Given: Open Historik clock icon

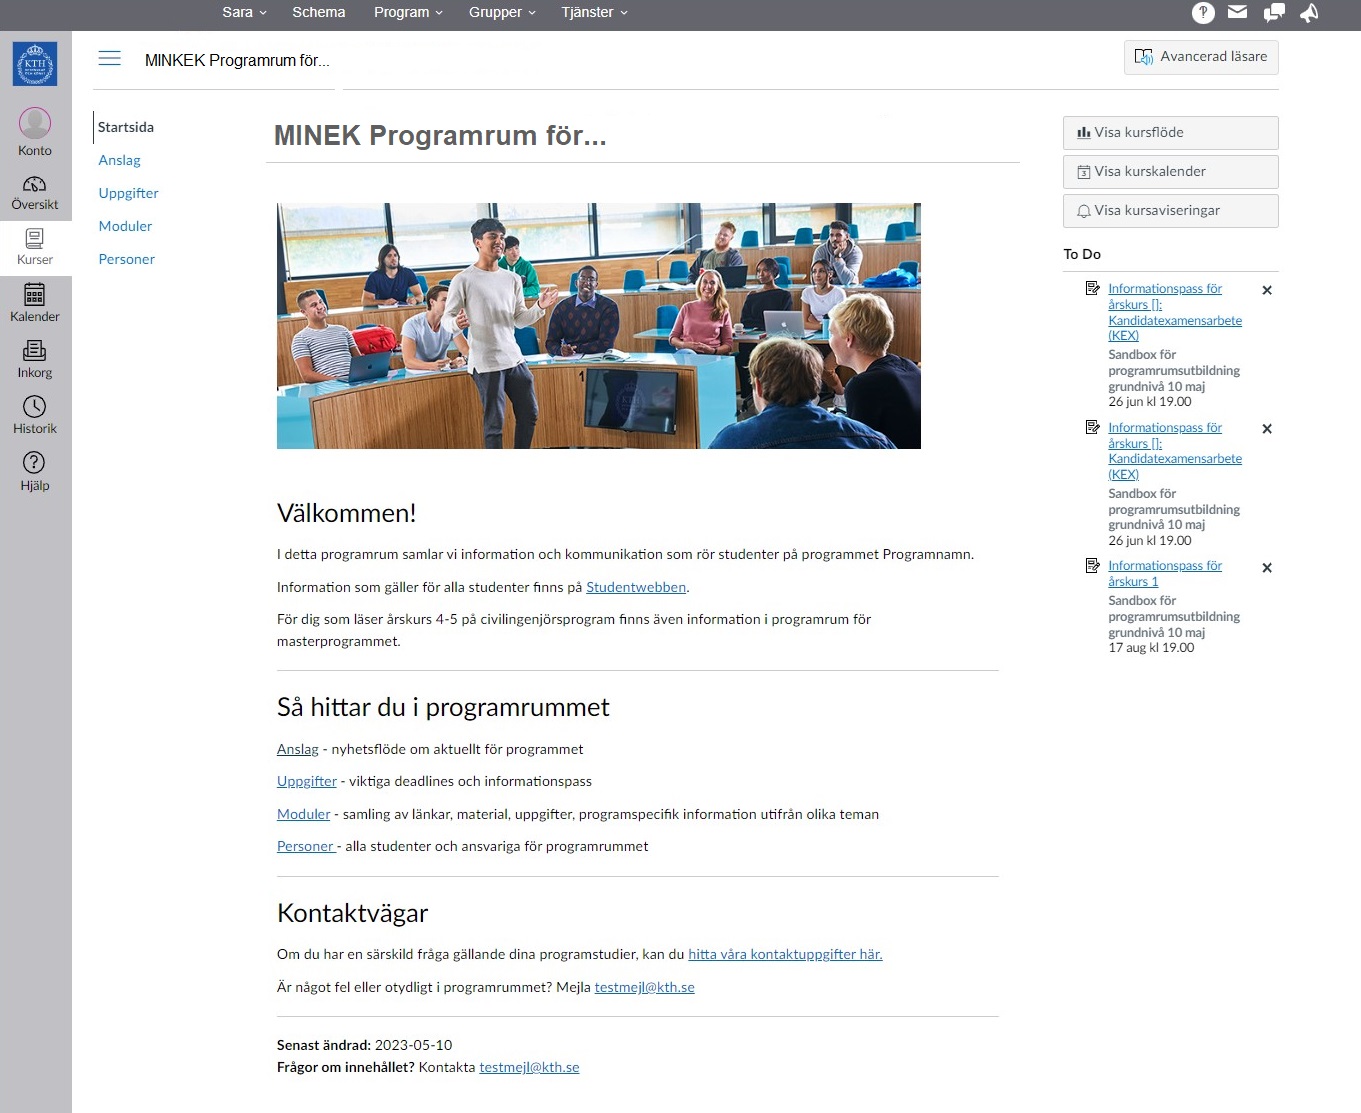Looking at the screenshot, I should tap(35, 407).
